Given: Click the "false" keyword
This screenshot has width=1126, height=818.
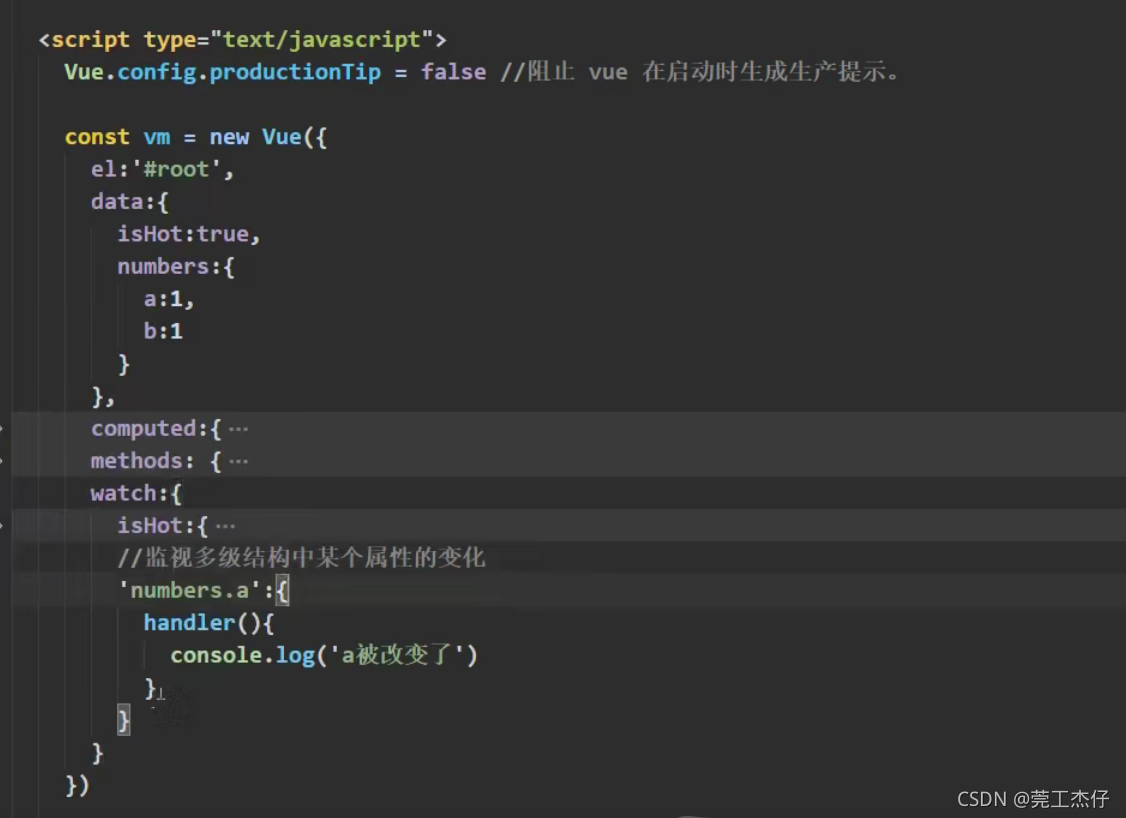Looking at the screenshot, I should point(453,72).
